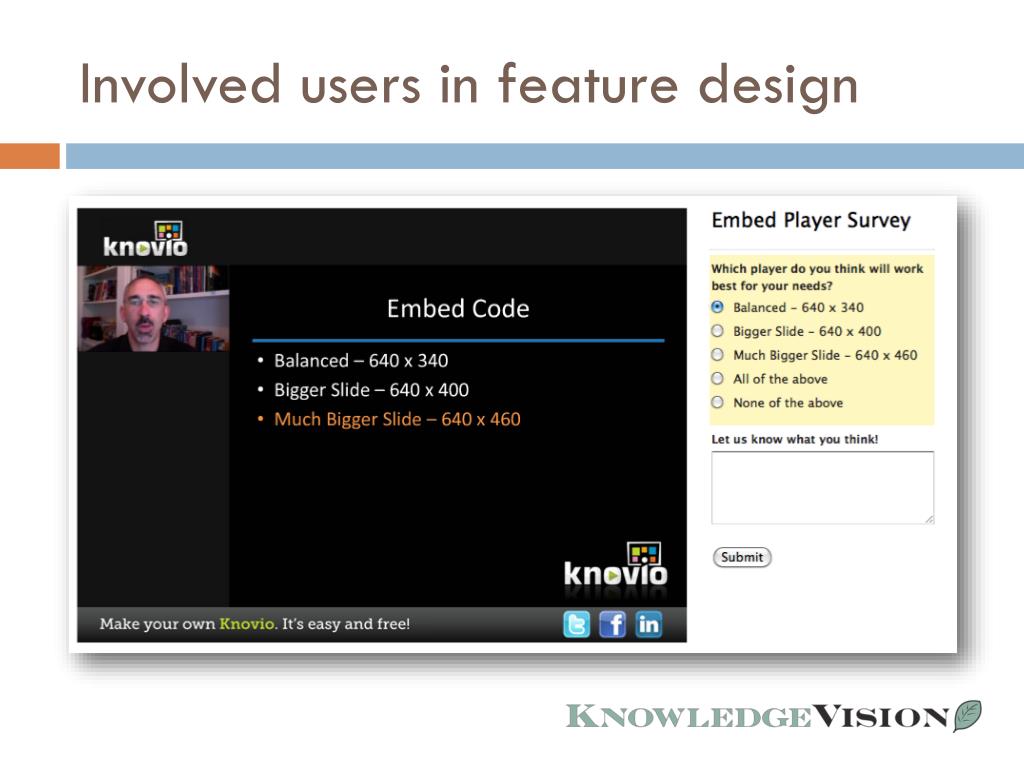Click the Embed Code slide title

coord(458,309)
